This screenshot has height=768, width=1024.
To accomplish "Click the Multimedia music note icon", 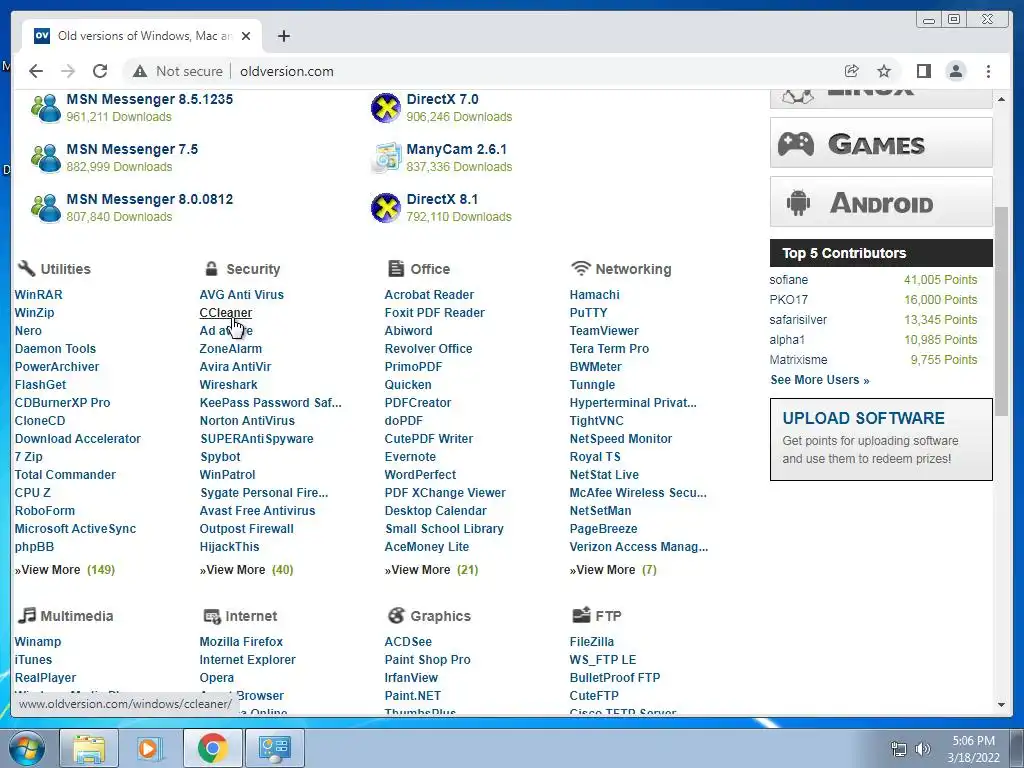I will (x=26, y=615).
